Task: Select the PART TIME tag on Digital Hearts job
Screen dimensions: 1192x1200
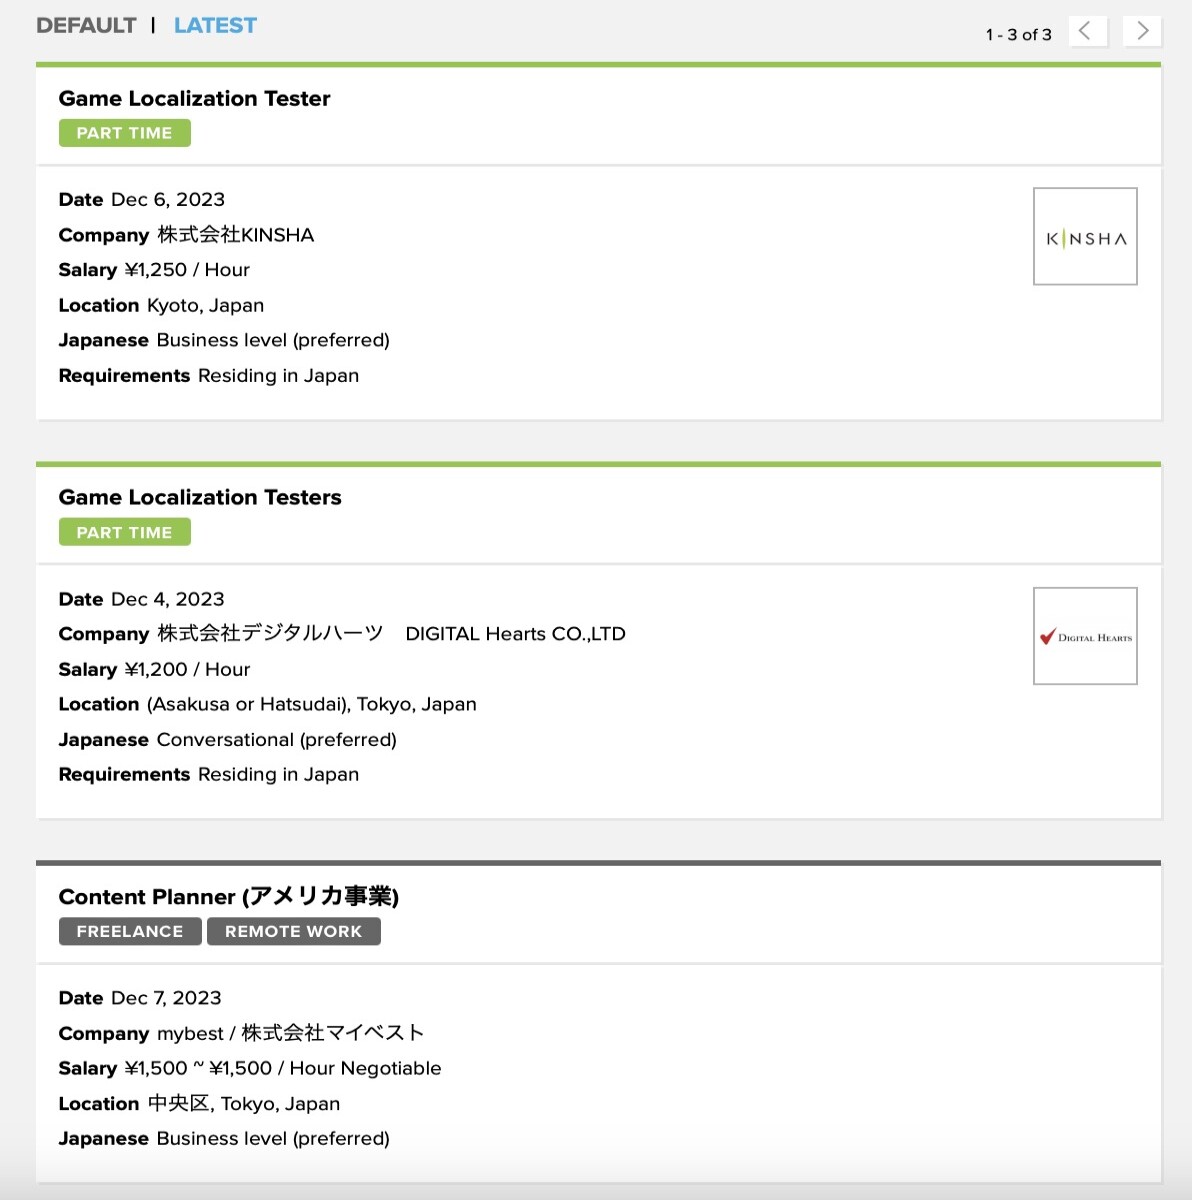Action: [124, 532]
